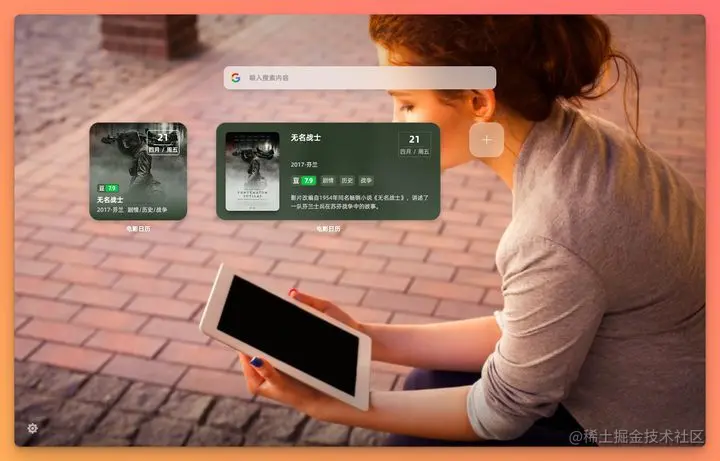Click 2017·芬兰 剧情/历史/战争 line in small card
The width and height of the screenshot is (720, 461).
point(132,210)
